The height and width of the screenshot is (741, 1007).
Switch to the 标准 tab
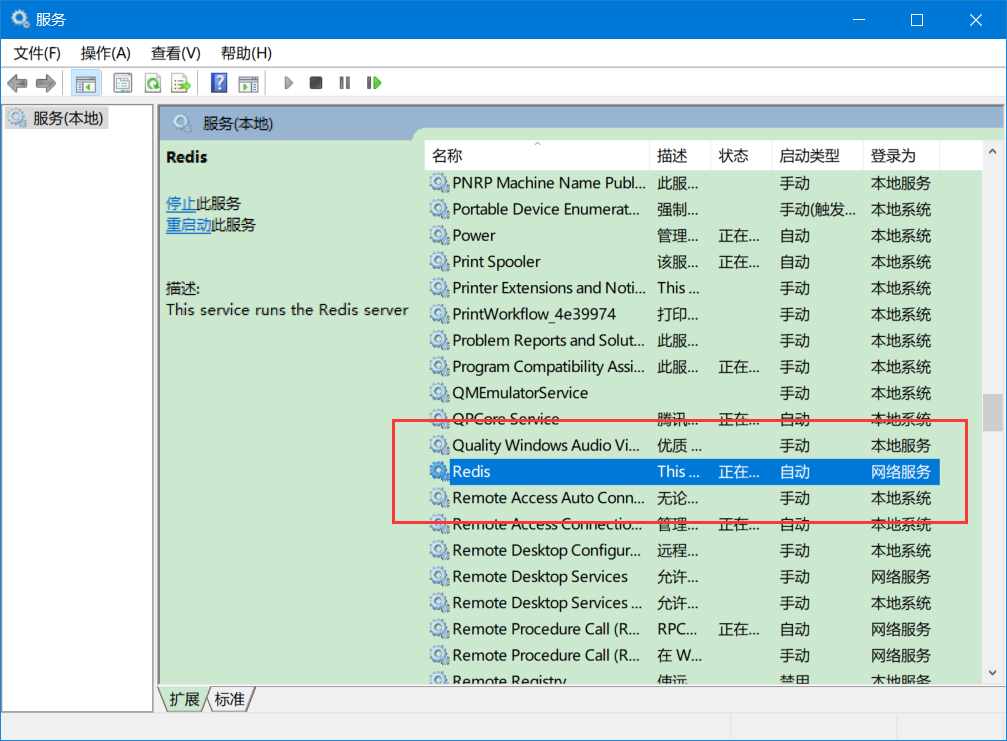pos(229,699)
